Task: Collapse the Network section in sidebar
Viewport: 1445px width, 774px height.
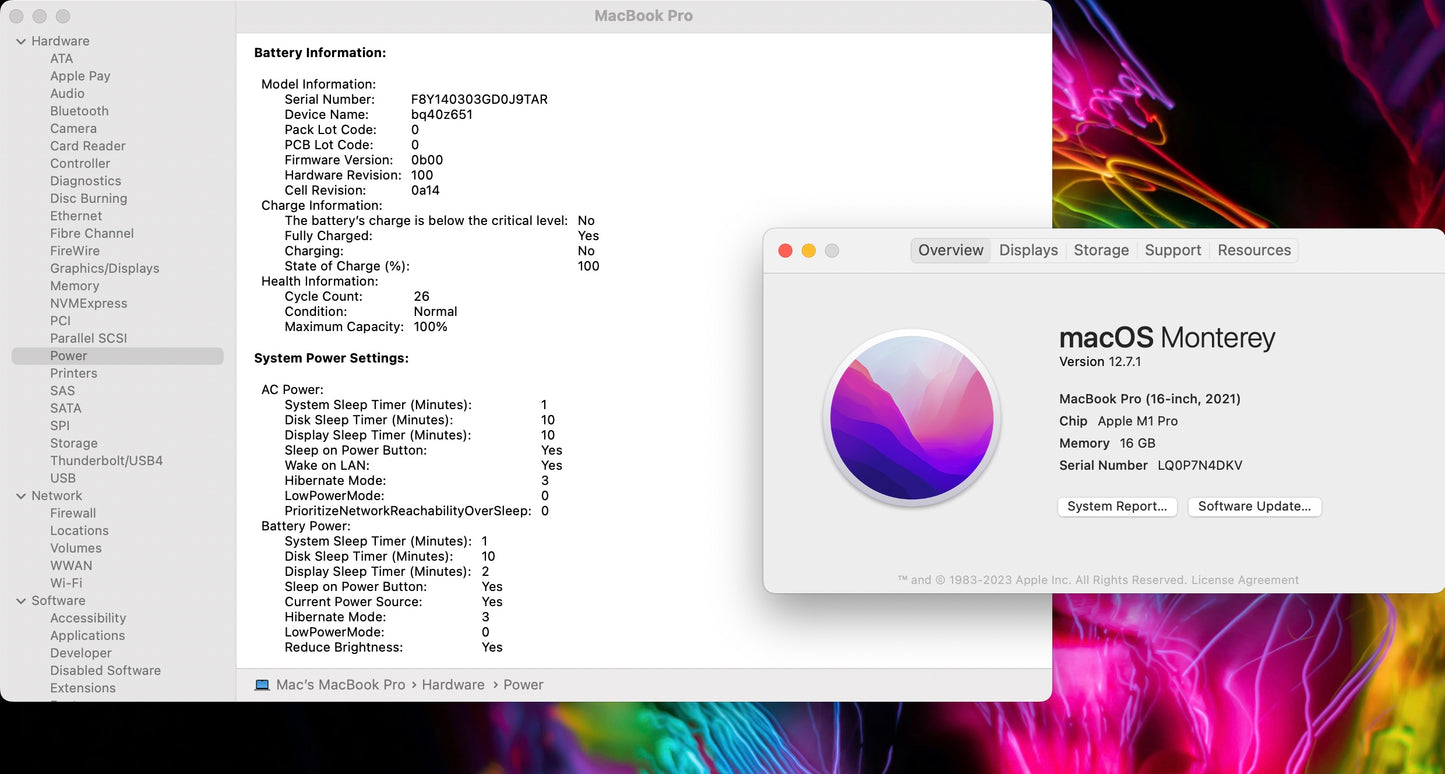Action: [x=21, y=496]
